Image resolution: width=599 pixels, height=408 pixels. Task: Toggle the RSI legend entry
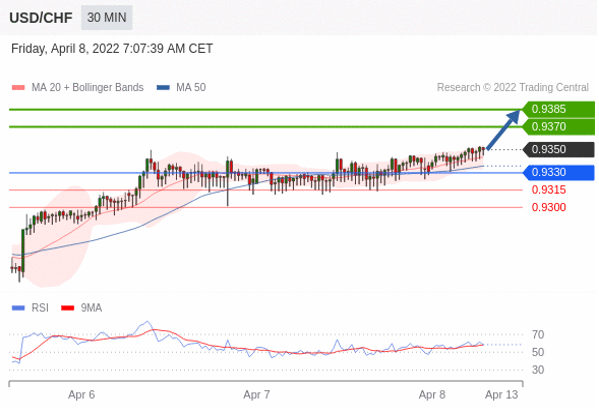[x=30, y=308]
